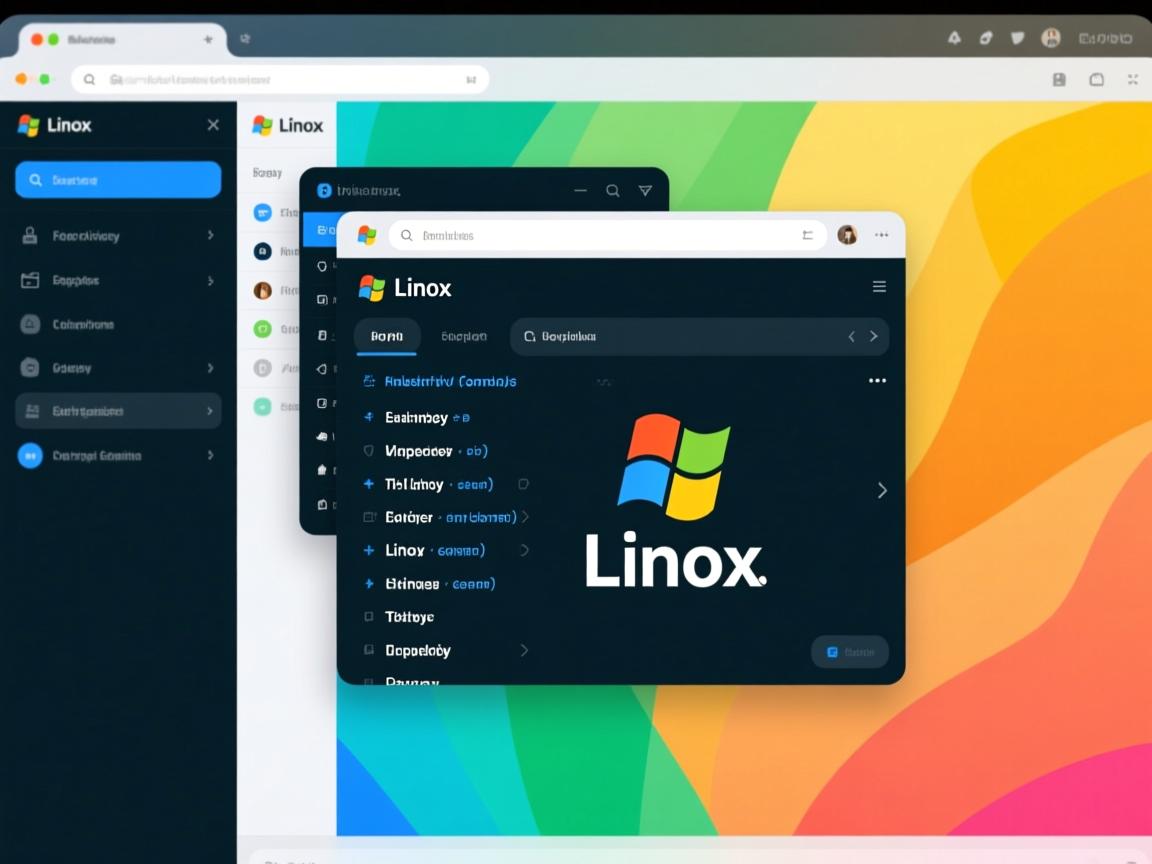Image resolution: width=1152 pixels, height=864 pixels.
Task: Toggle the square checkbox next to the Toolbox item
Action: 366,616
